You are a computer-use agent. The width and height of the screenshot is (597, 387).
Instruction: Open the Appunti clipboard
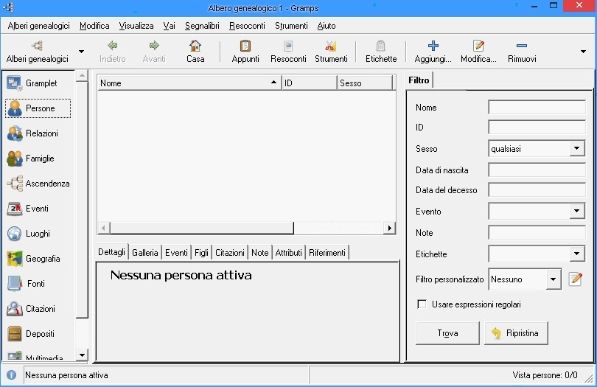click(245, 52)
